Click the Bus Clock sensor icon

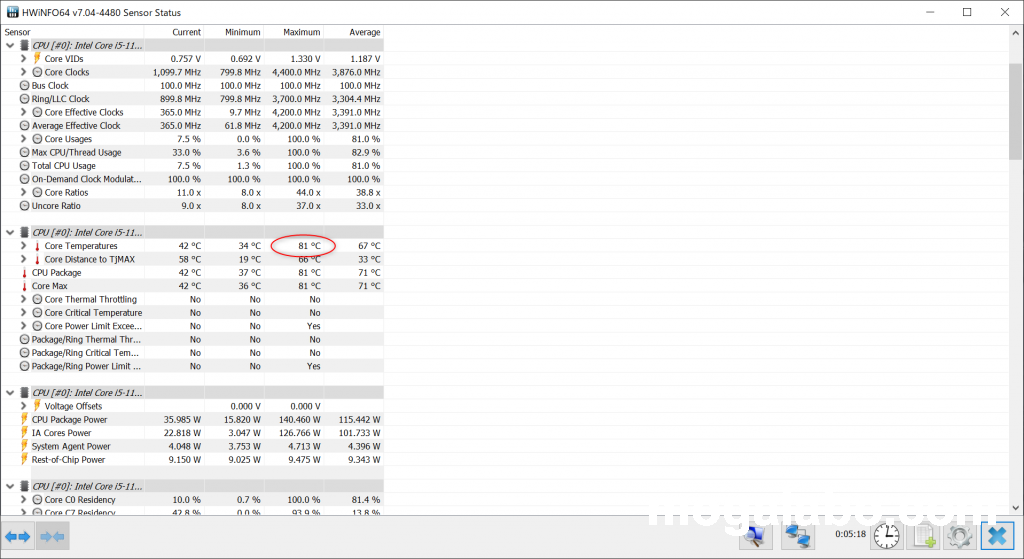pyautogui.click(x=25, y=86)
